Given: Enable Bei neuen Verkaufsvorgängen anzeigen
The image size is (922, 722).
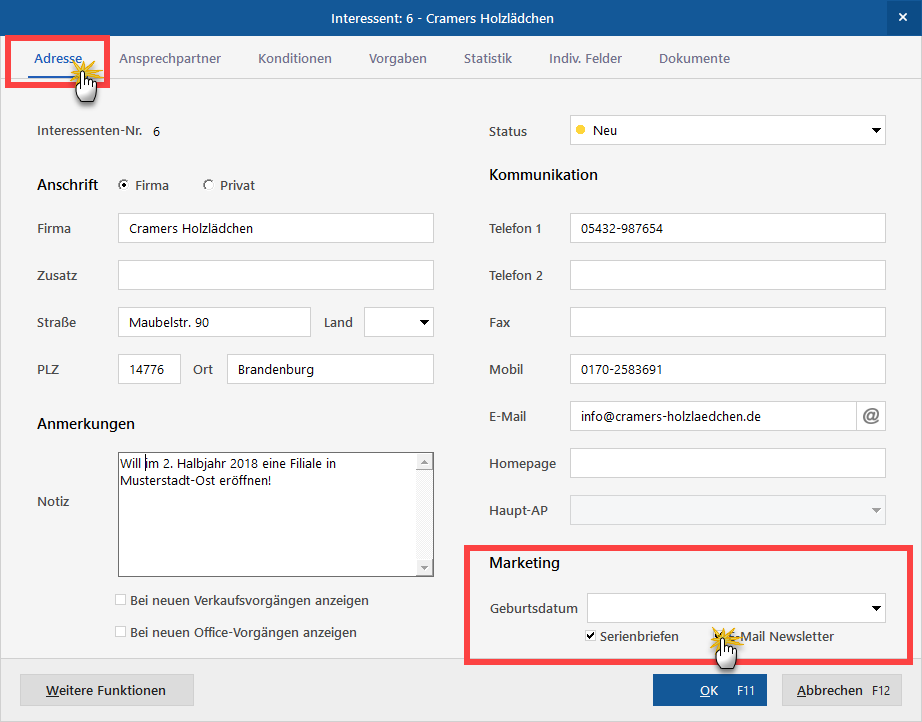Looking at the screenshot, I should coord(121,600).
